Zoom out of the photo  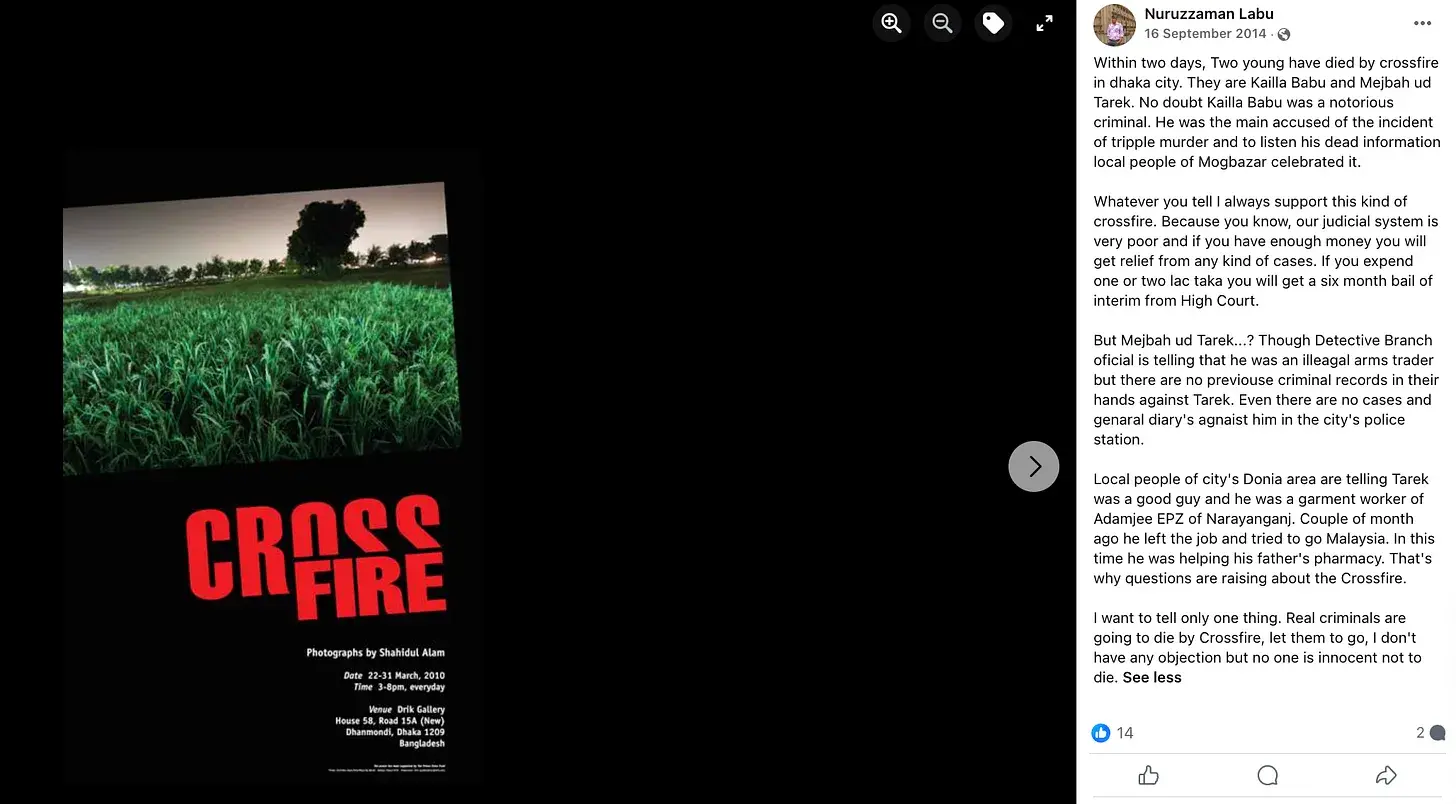point(942,23)
